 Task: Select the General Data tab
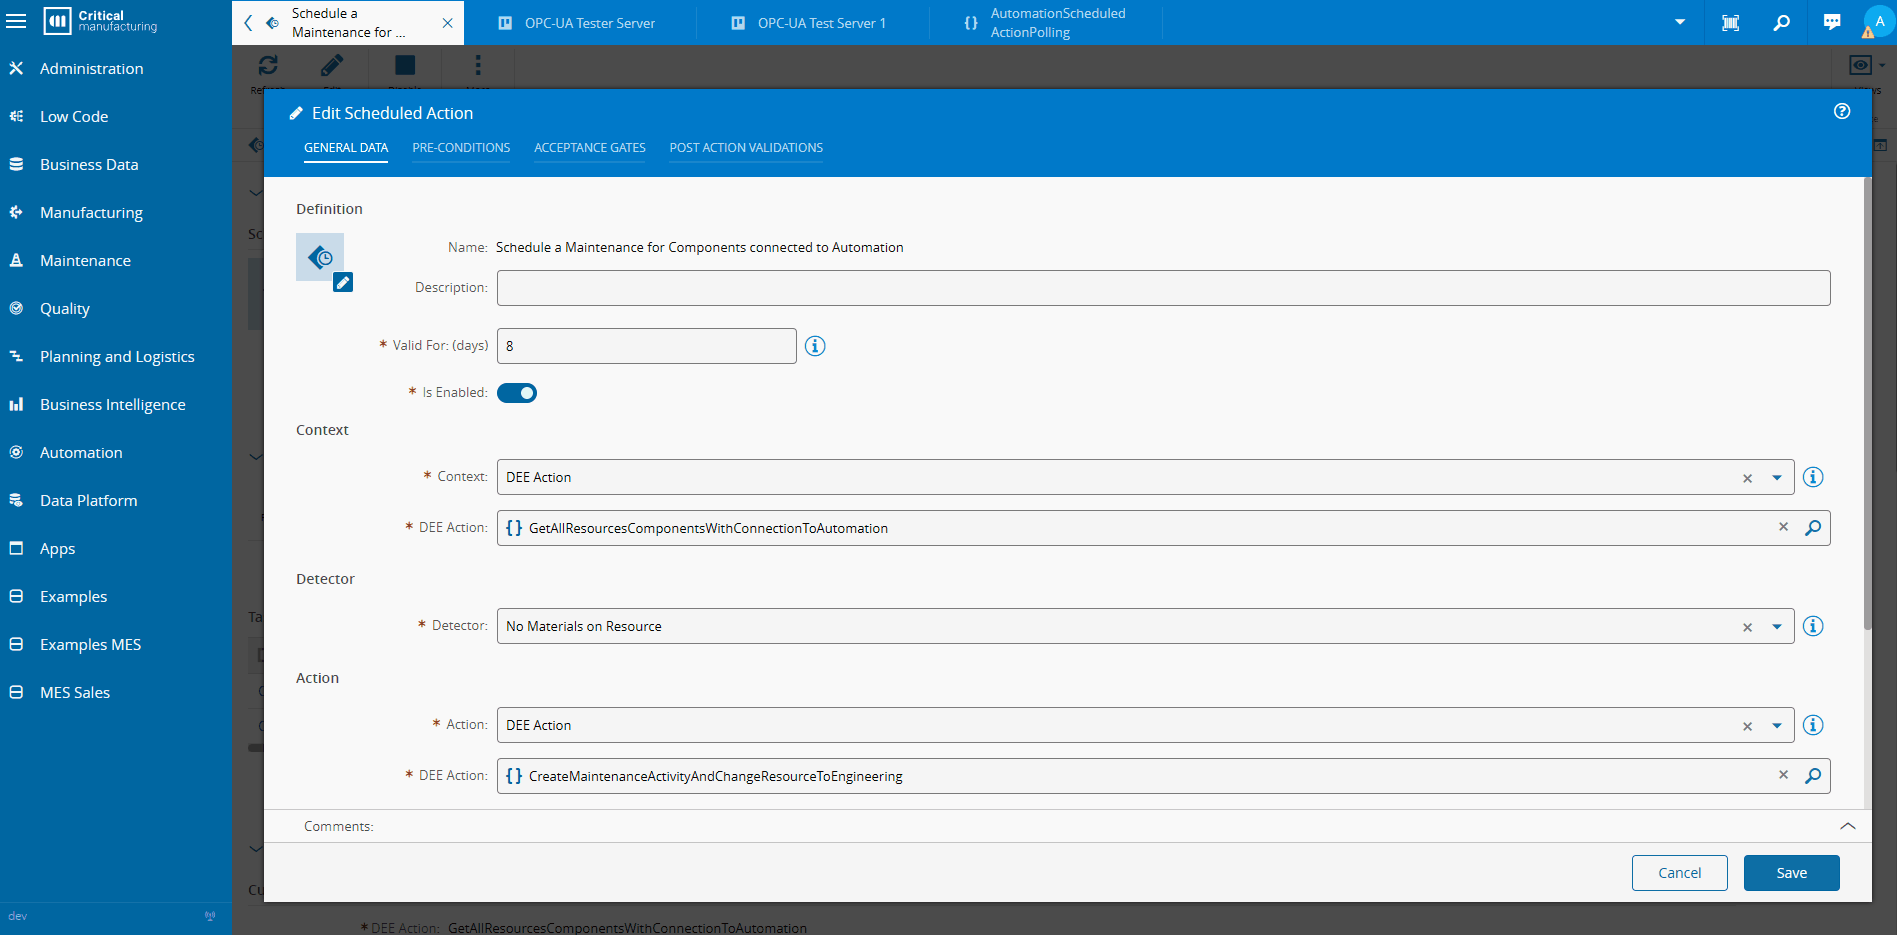pyautogui.click(x=346, y=148)
